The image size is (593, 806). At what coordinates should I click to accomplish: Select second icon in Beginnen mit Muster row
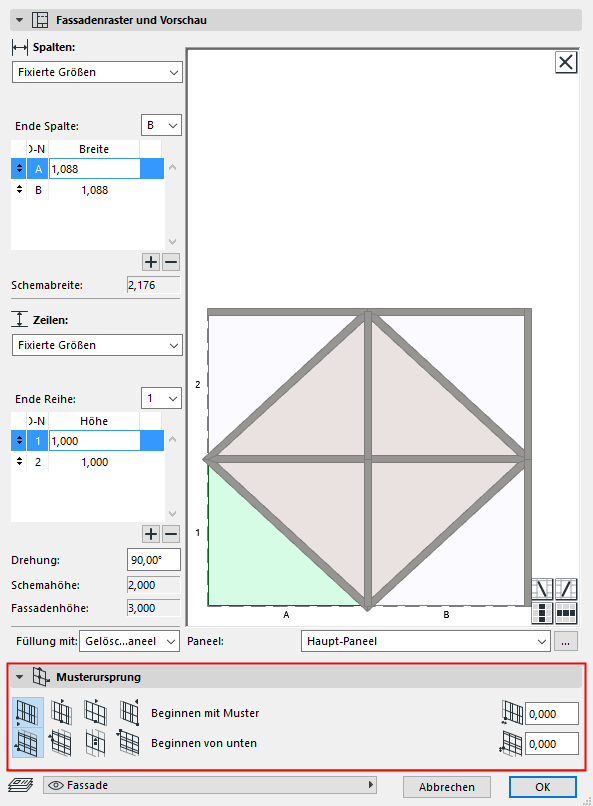point(61,712)
